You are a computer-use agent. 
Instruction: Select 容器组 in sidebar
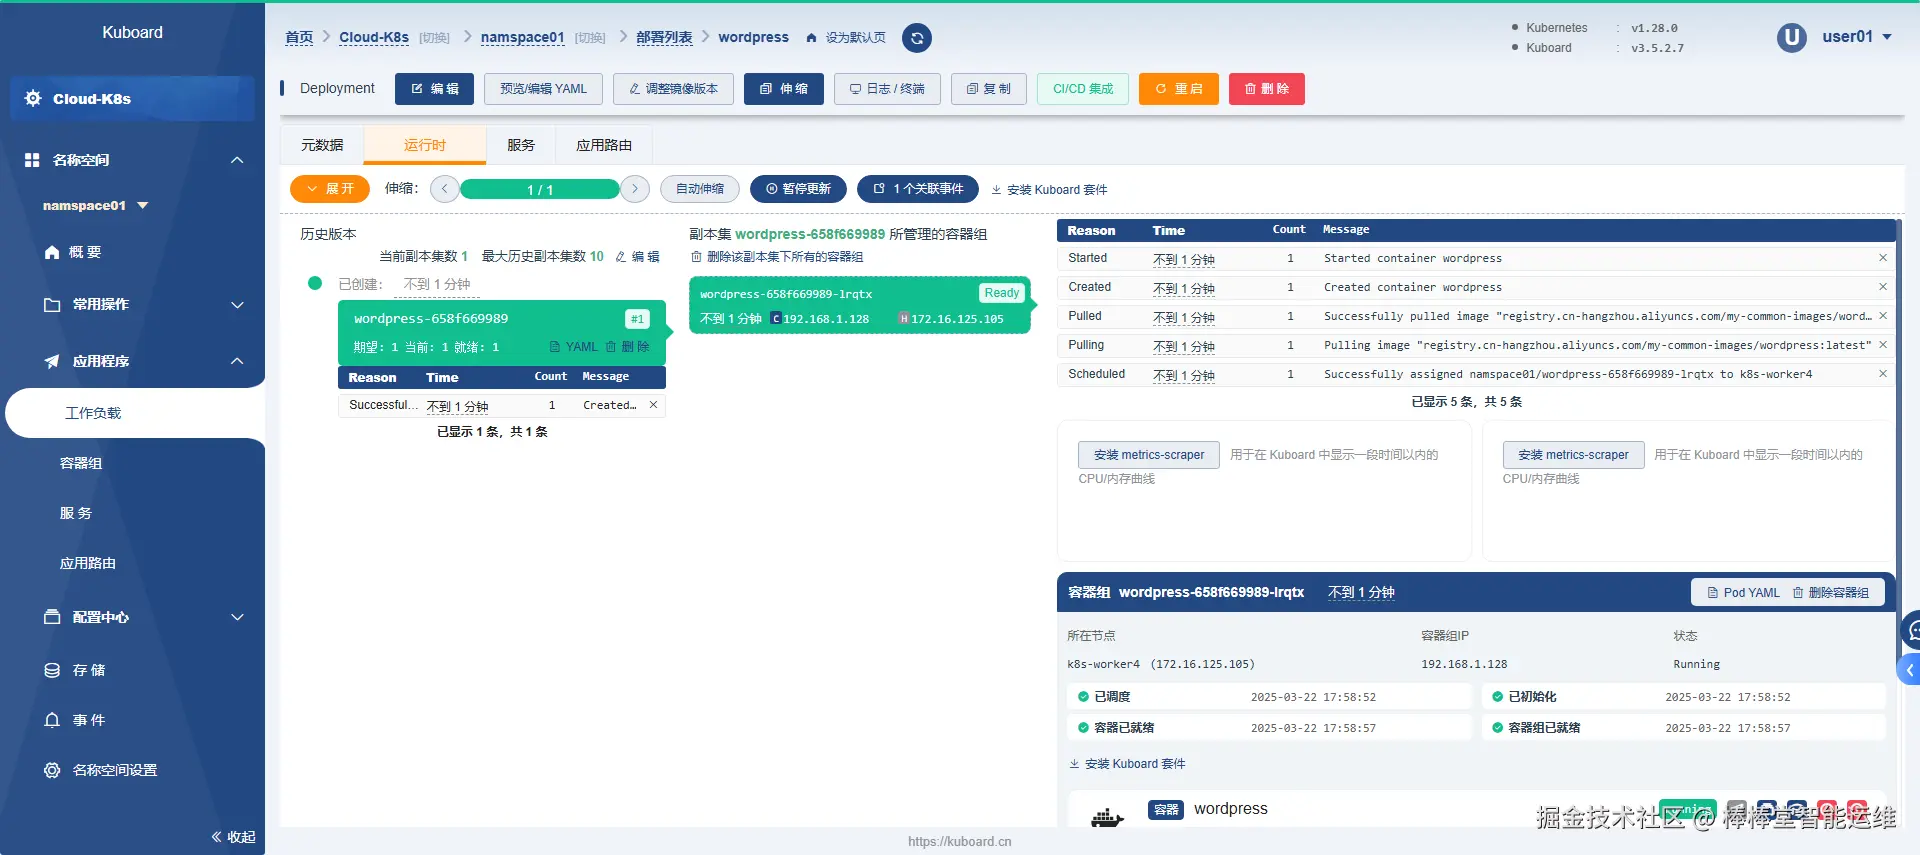tap(81, 463)
